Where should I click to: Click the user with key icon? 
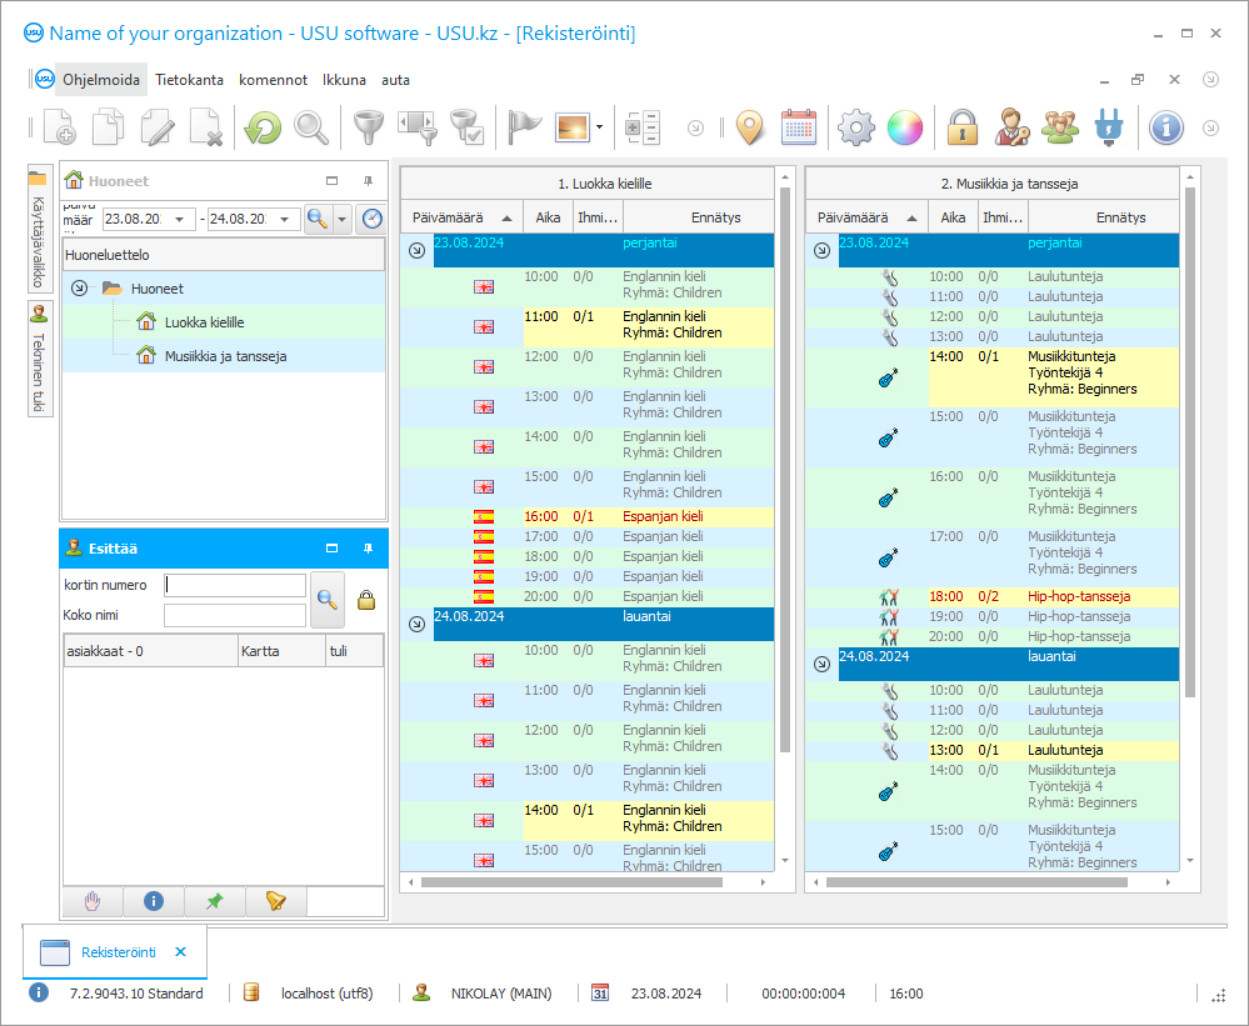point(1011,128)
